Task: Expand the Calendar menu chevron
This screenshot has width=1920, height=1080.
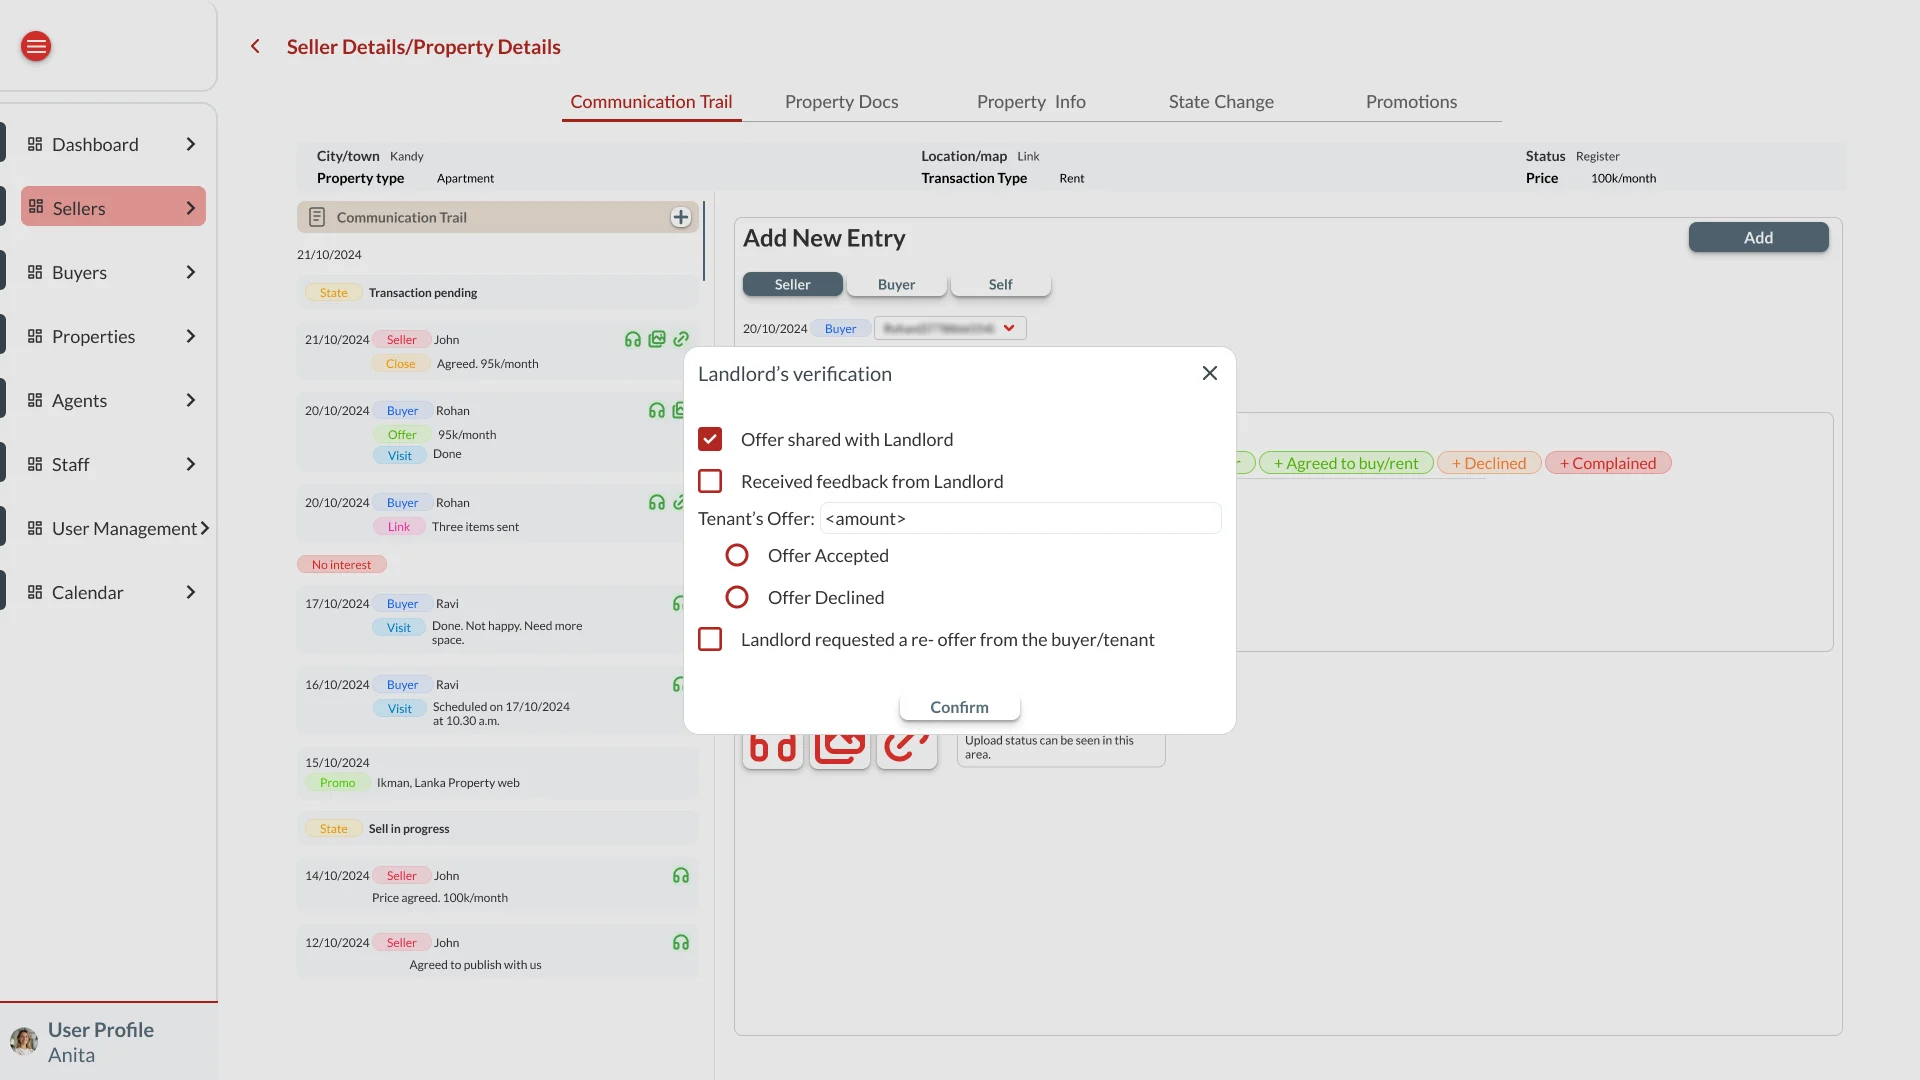Action: tap(191, 592)
